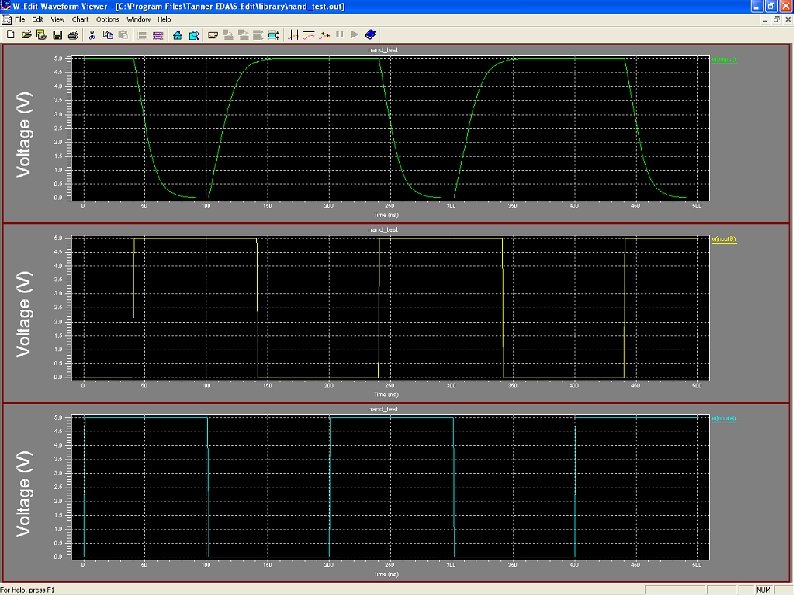Click the Cut scissors icon

click(92, 34)
